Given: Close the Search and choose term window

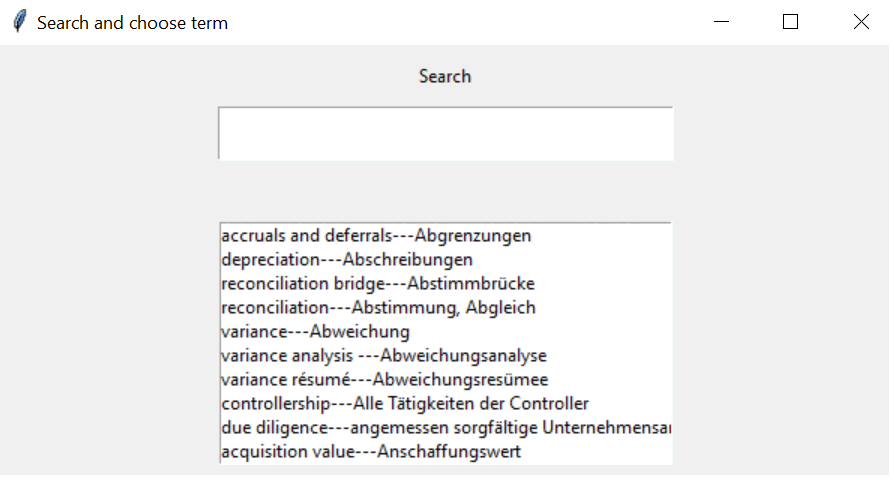Looking at the screenshot, I should tap(861, 22).
